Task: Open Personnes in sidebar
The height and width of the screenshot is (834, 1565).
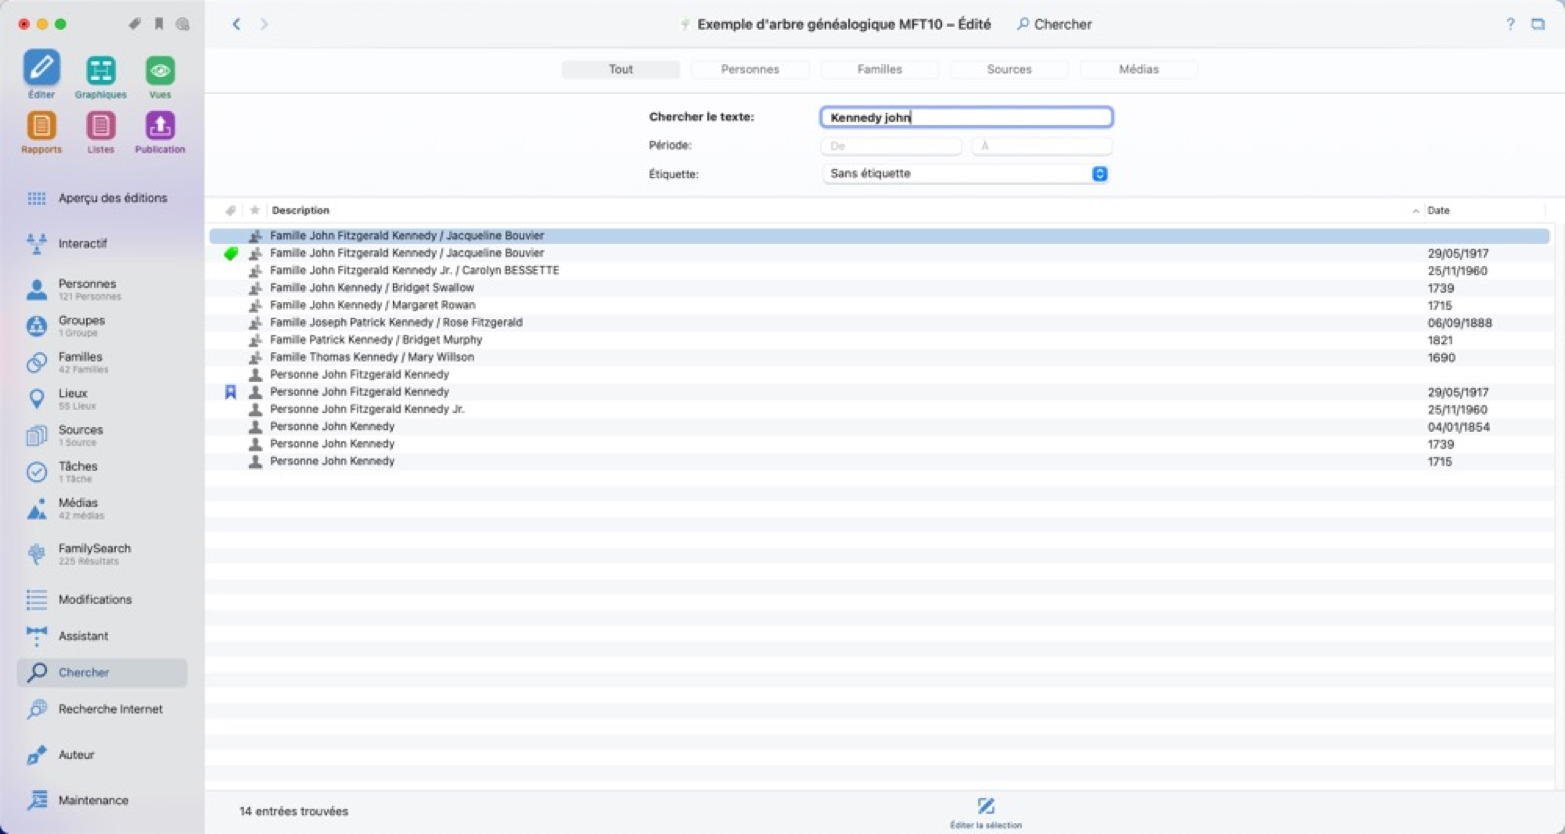Action: point(102,289)
